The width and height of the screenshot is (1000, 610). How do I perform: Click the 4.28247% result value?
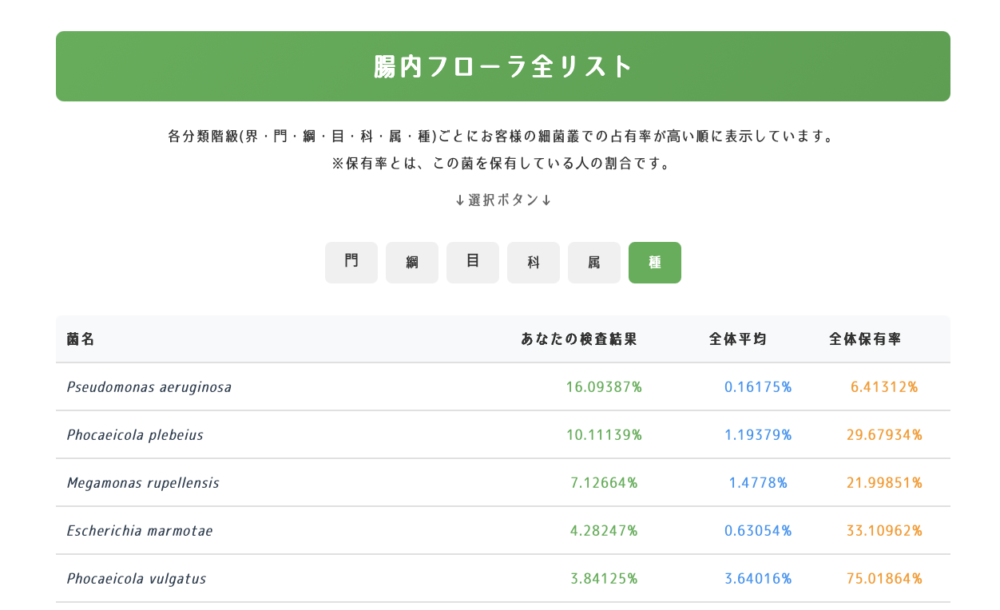(x=604, y=531)
